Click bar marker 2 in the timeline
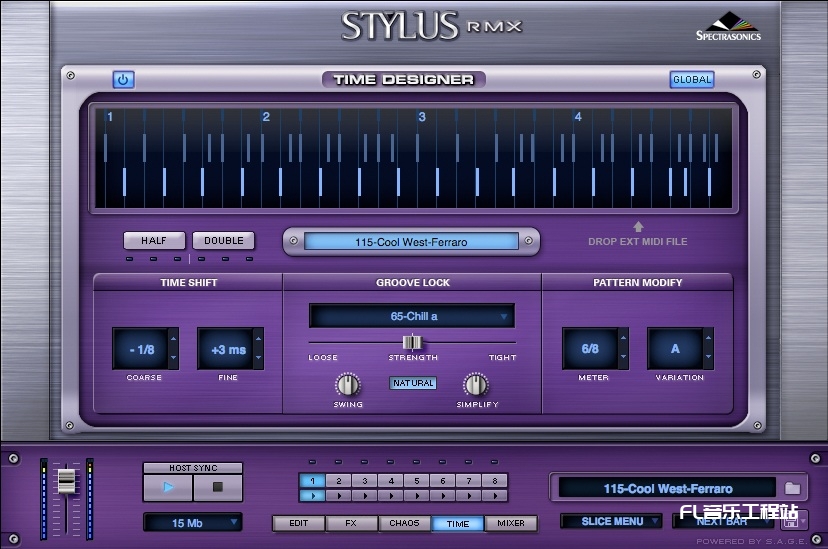The image size is (828, 549). [x=266, y=117]
